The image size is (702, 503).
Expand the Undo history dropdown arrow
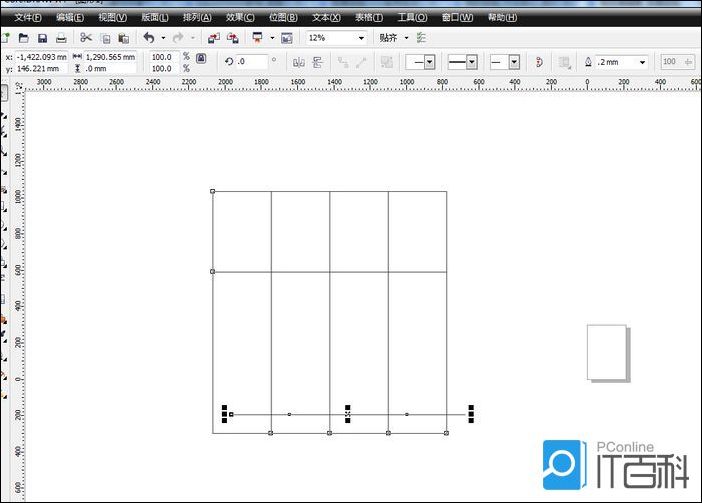pos(163,38)
